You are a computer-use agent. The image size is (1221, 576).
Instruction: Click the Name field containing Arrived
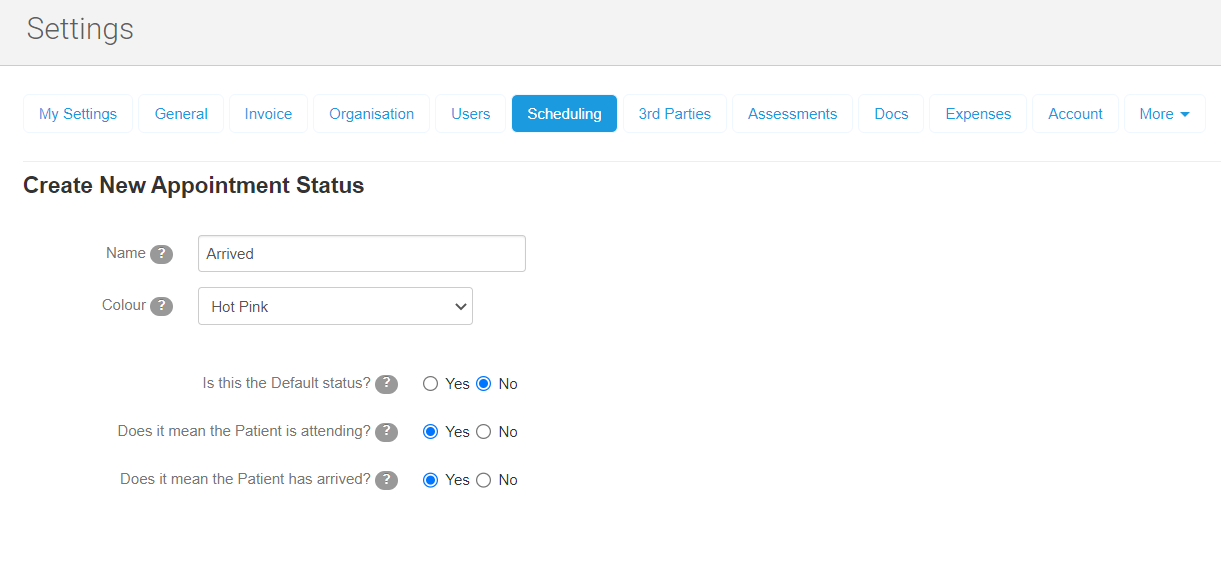coord(361,254)
